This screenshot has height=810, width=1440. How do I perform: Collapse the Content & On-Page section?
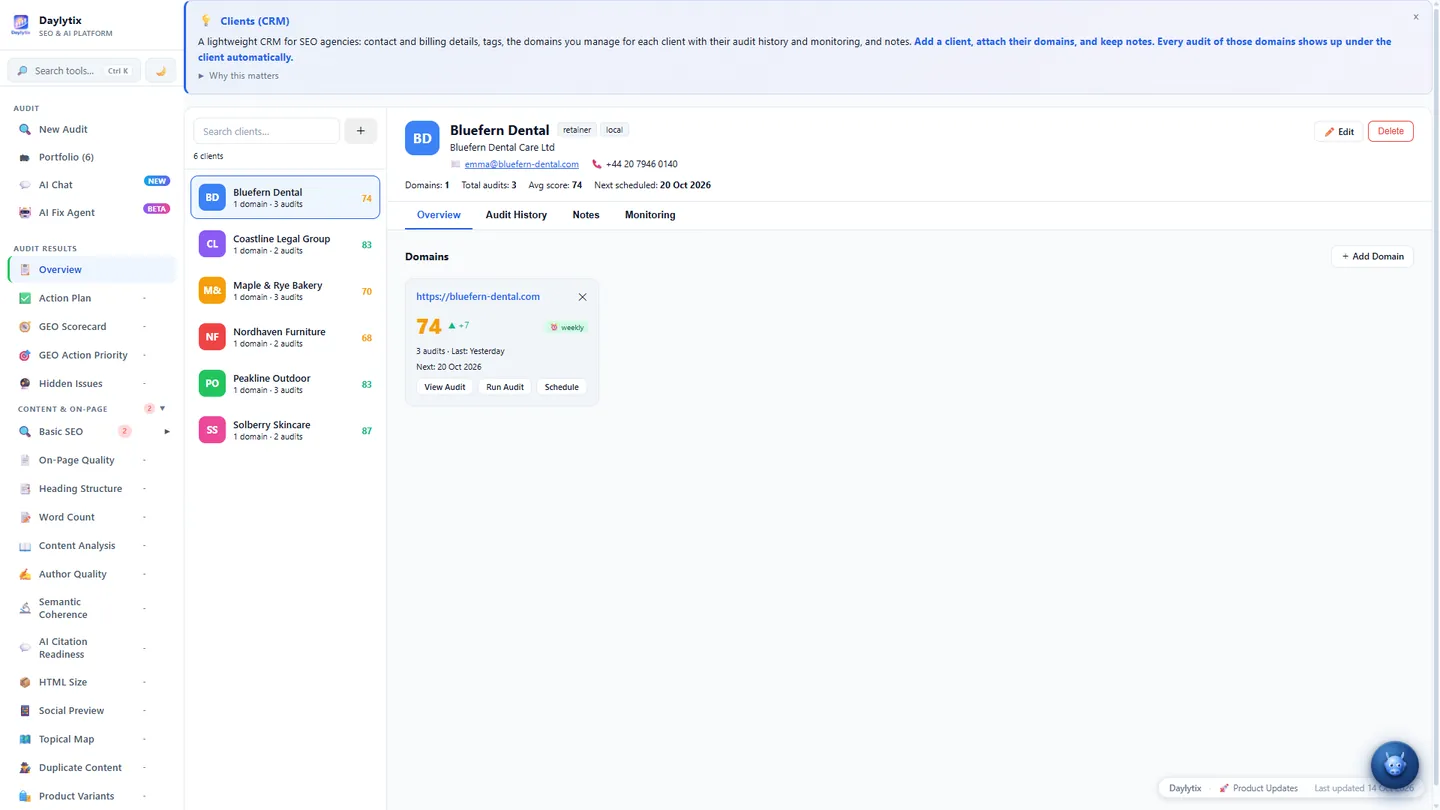[x=163, y=409]
